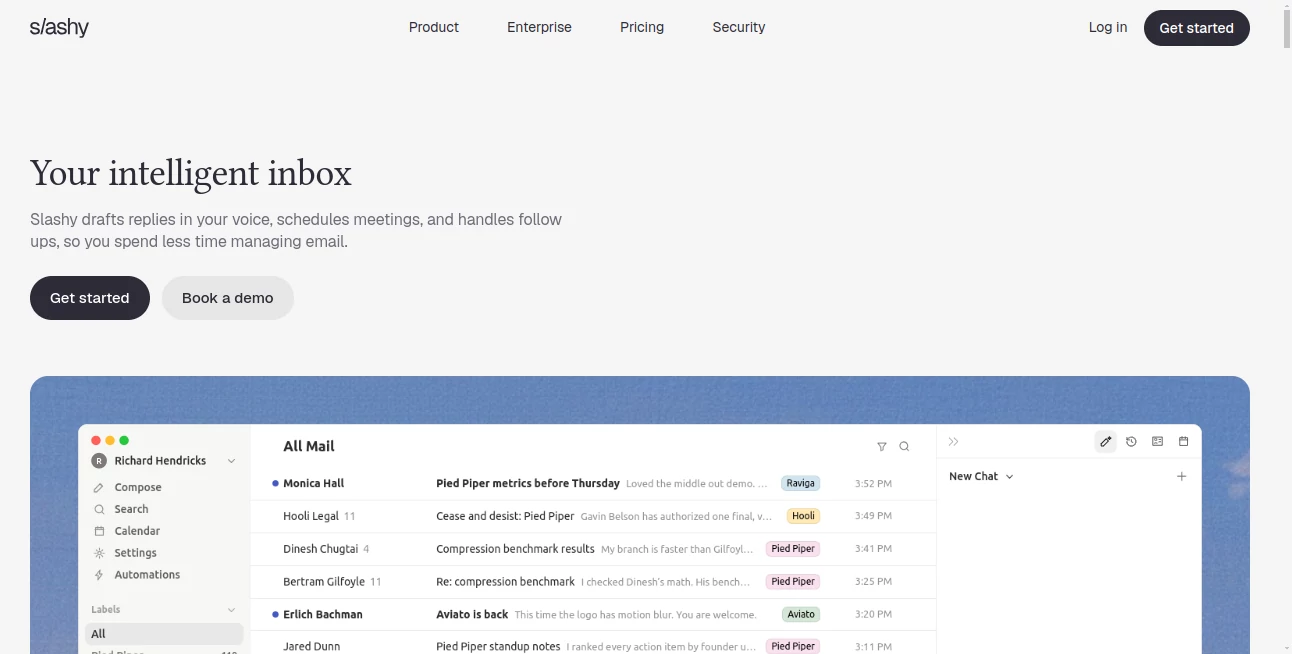The height and width of the screenshot is (654, 1292).
Task: Collapse chat panel with double-chevron icon
Action: [x=954, y=442]
